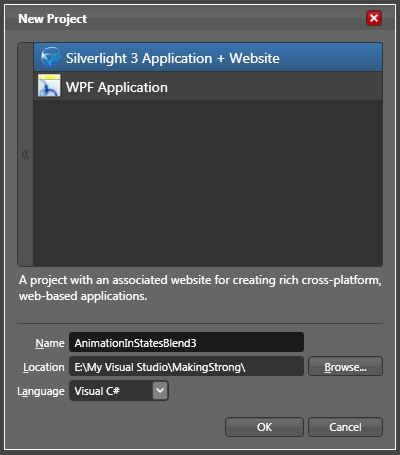The width and height of the screenshot is (400, 455).
Task: Click the Name input field
Action: click(186, 342)
